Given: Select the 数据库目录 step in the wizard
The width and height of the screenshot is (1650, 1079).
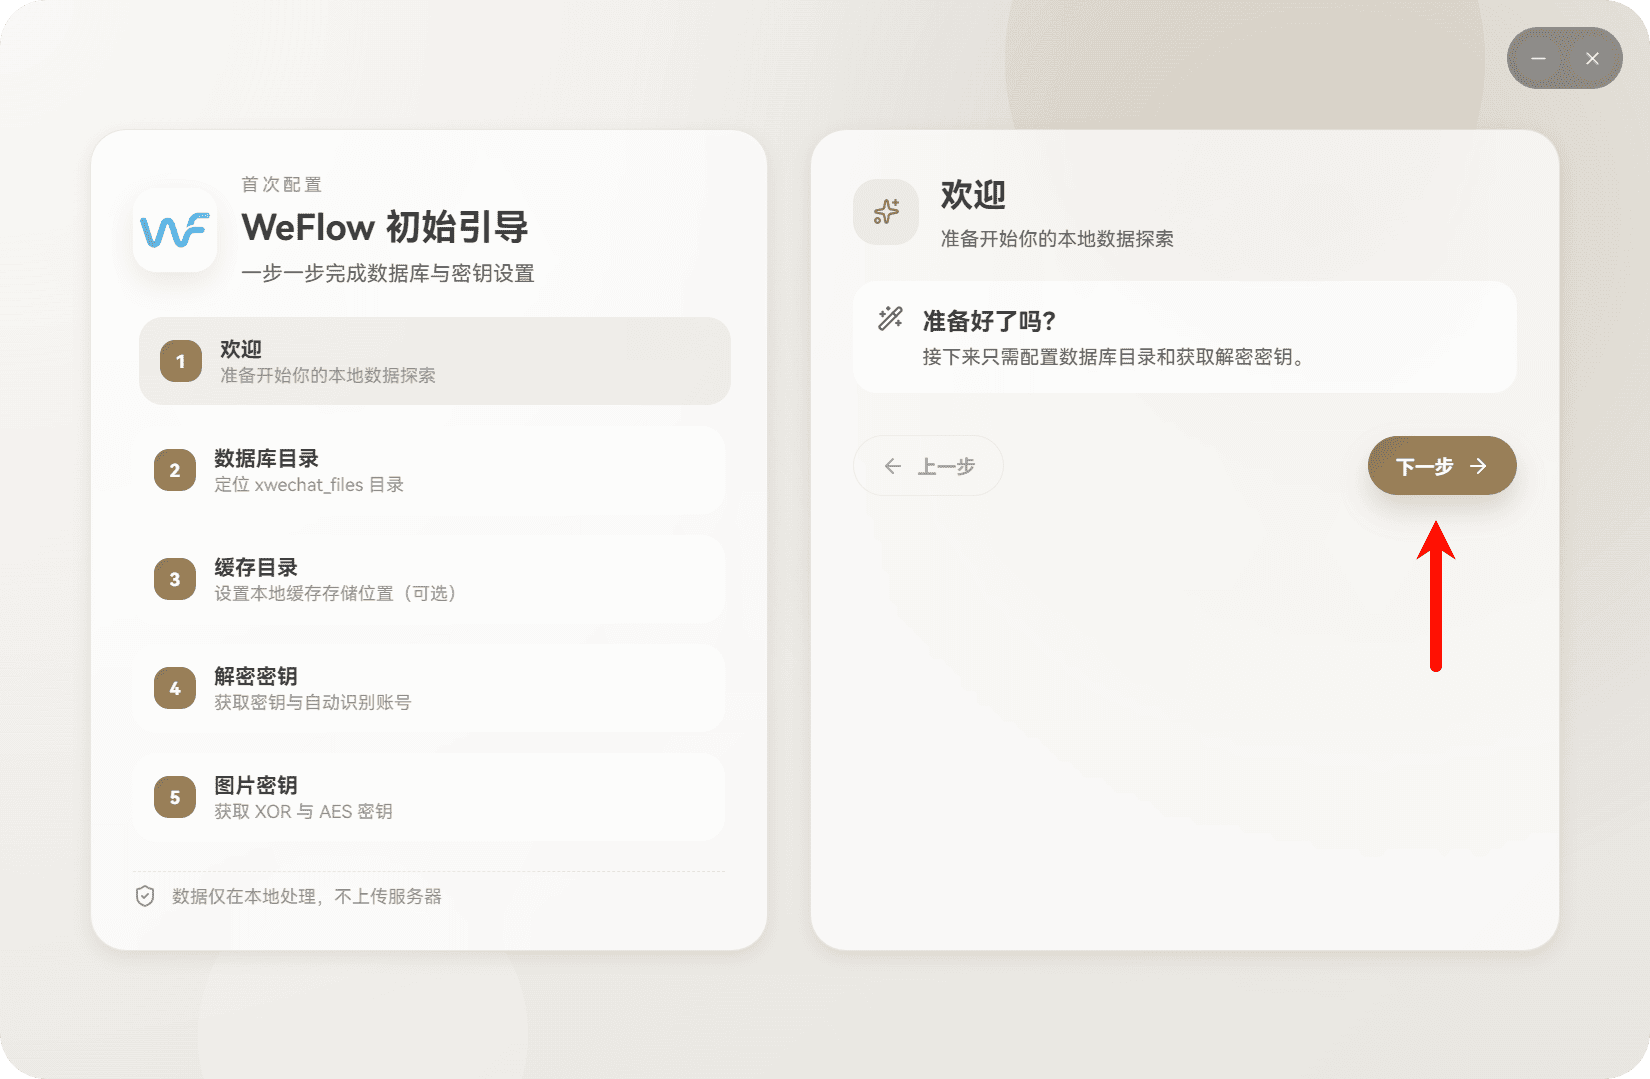Looking at the screenshot, I should click(434, 470).
